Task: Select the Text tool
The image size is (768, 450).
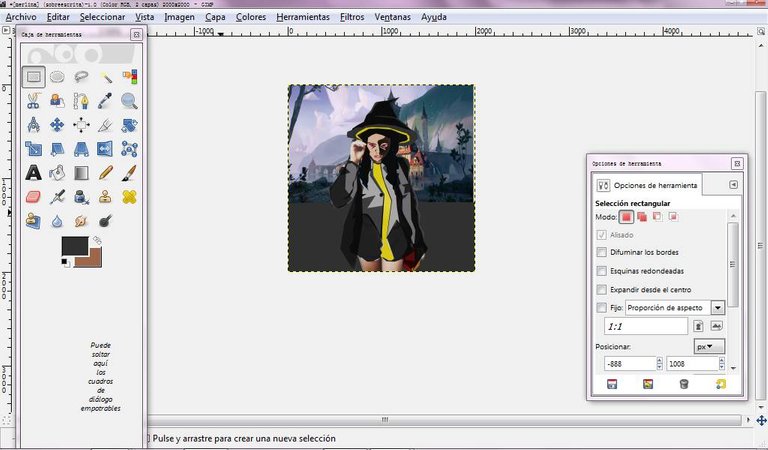Action: point(33,173)
